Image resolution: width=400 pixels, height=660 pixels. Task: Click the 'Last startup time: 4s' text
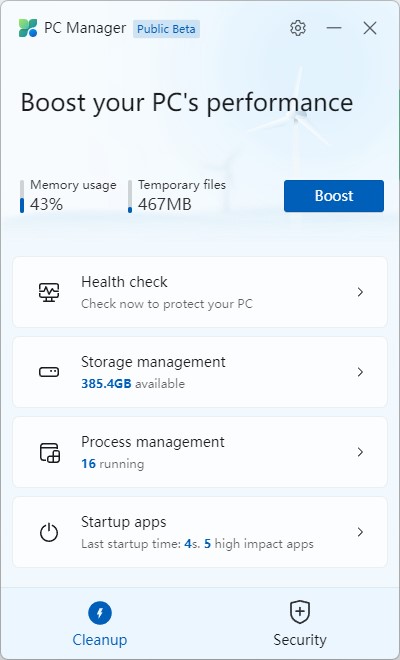141,543
